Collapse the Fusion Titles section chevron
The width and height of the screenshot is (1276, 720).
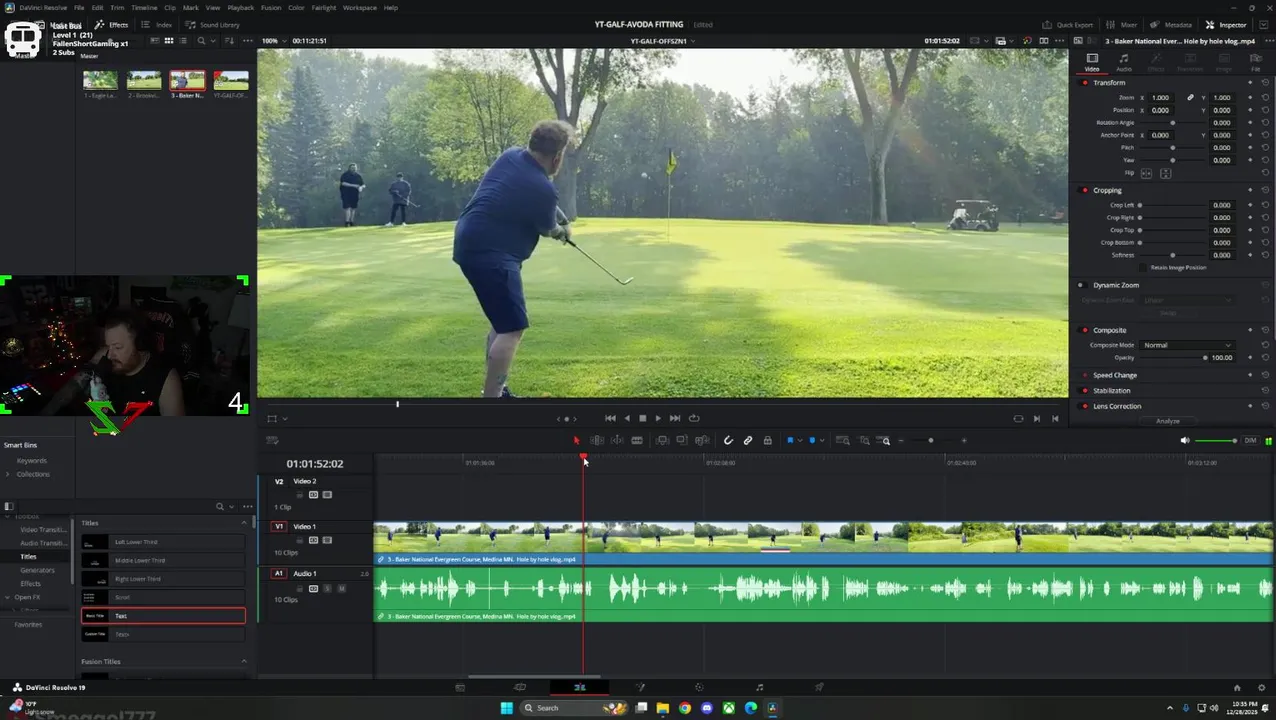click(x=243, y=662)
